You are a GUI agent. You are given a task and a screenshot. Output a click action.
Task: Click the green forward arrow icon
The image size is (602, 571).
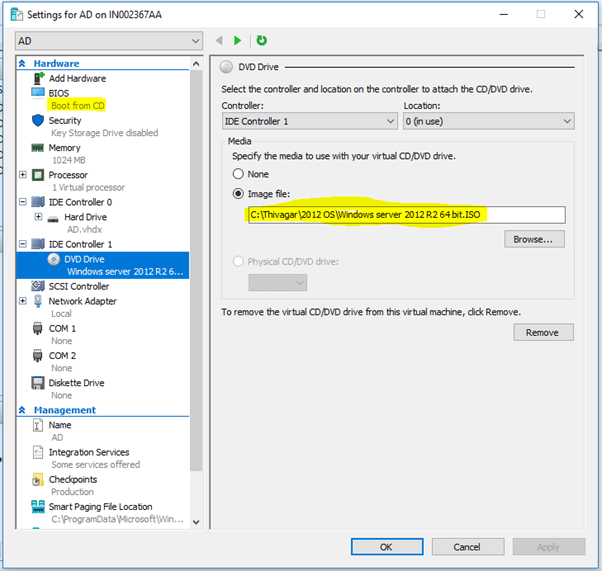[x=238, y=40]
